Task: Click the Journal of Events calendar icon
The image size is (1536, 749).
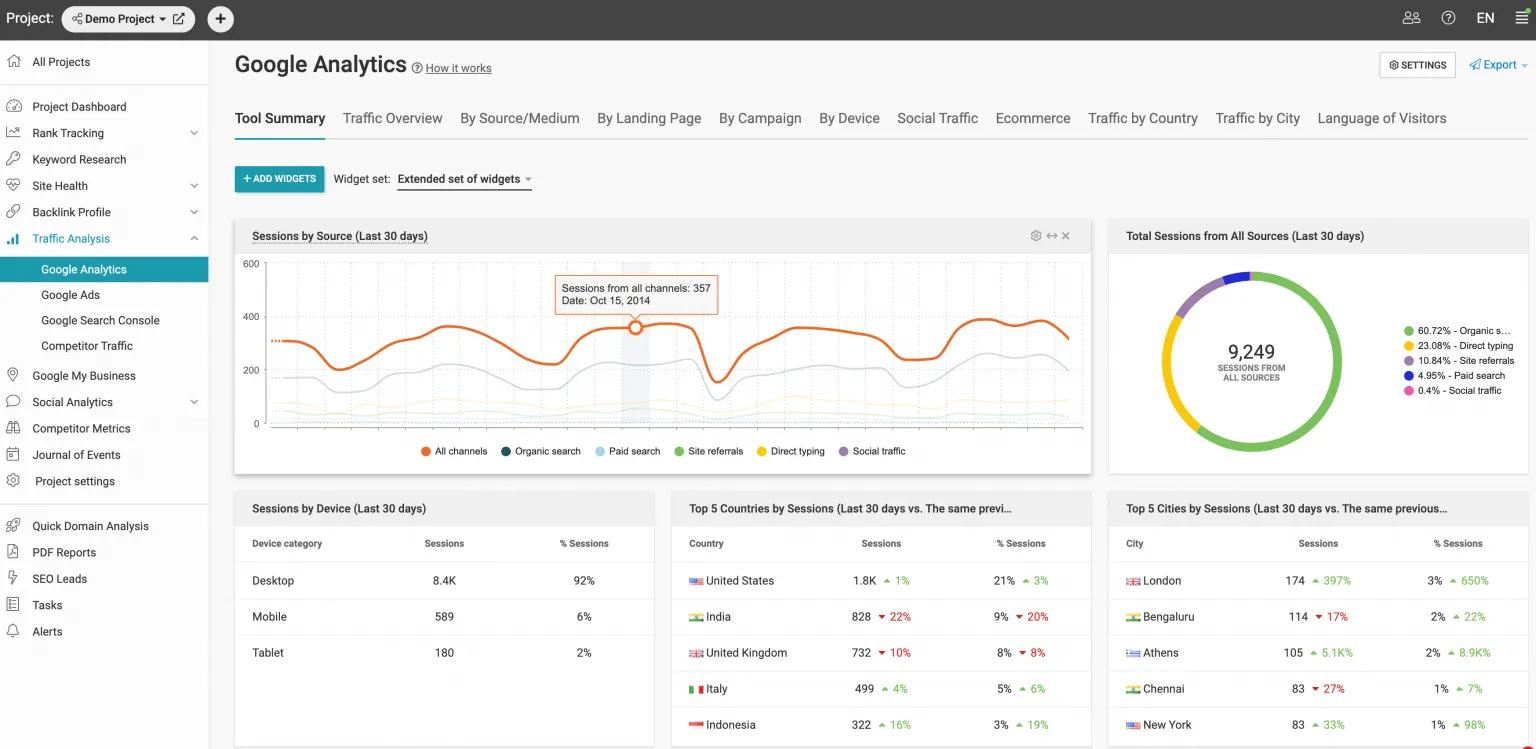Action: pos(14,454)
